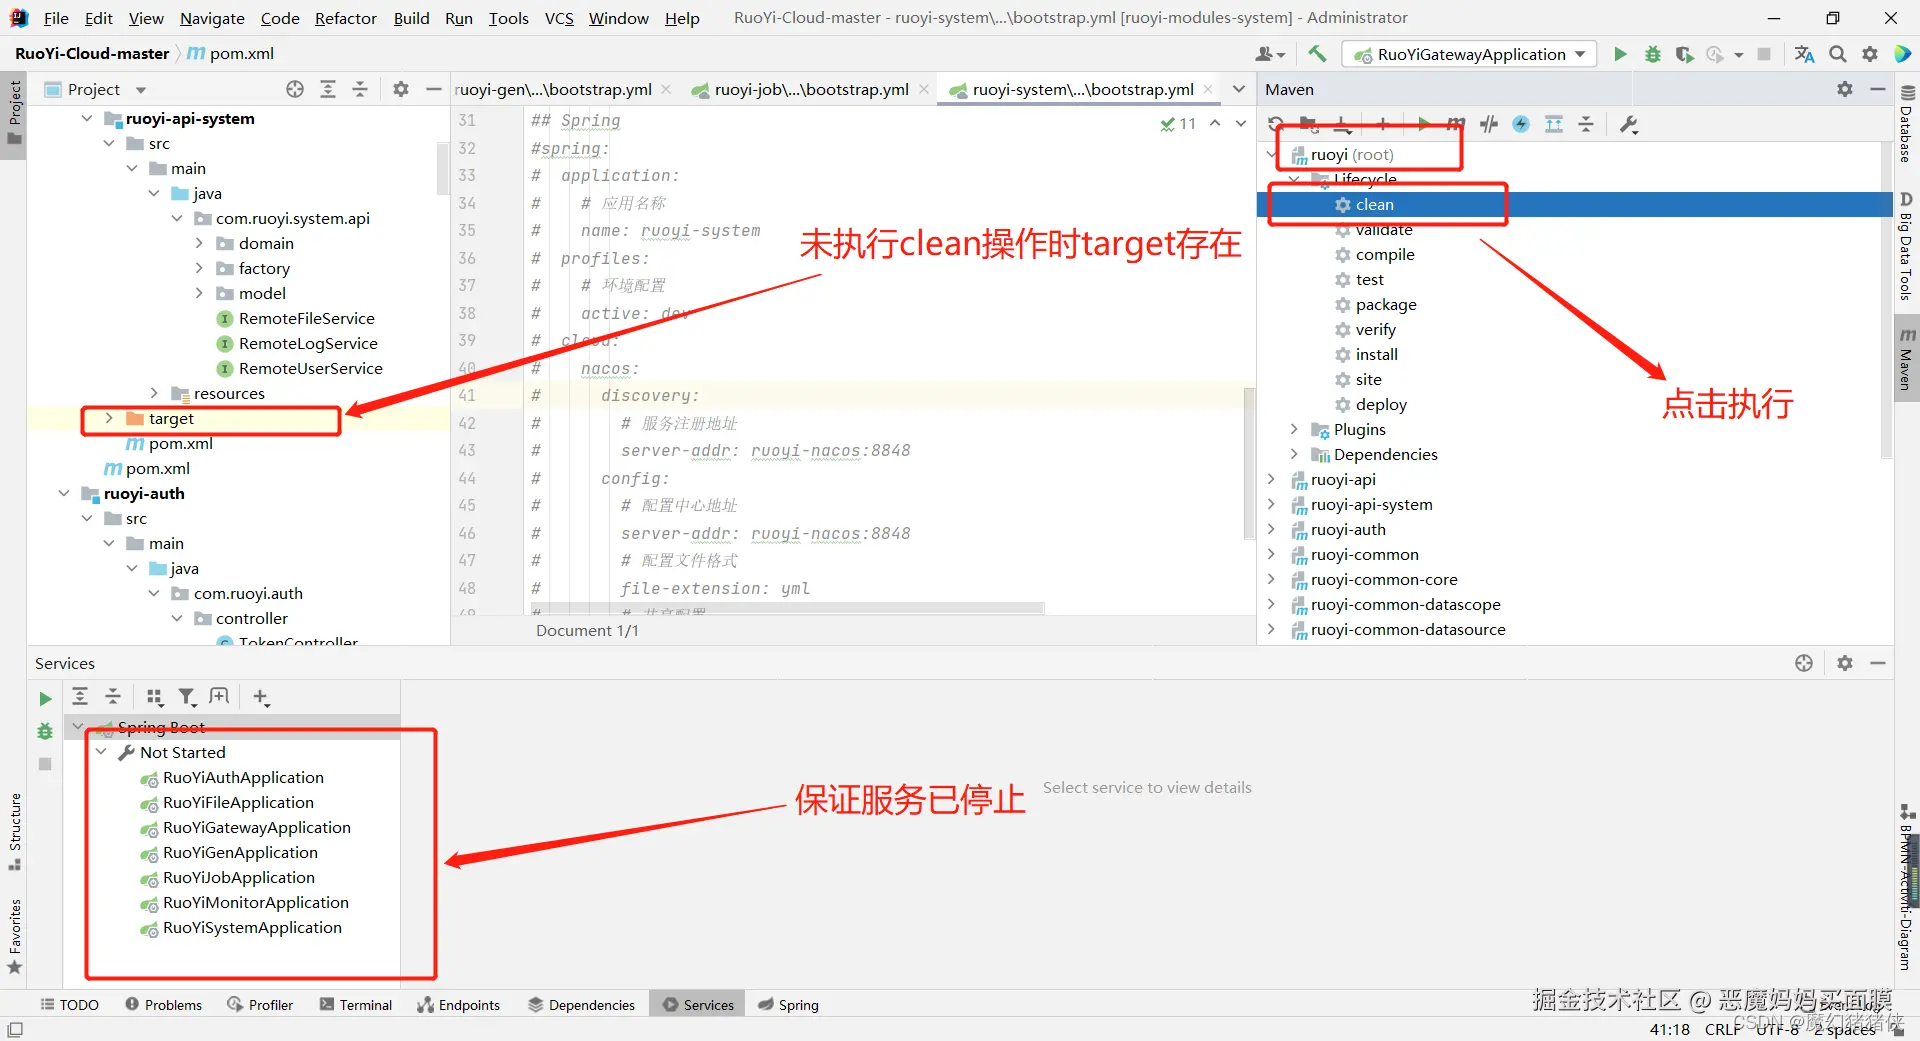
Task: Debug selected service in Services panel
Action: tap(45, 731)
